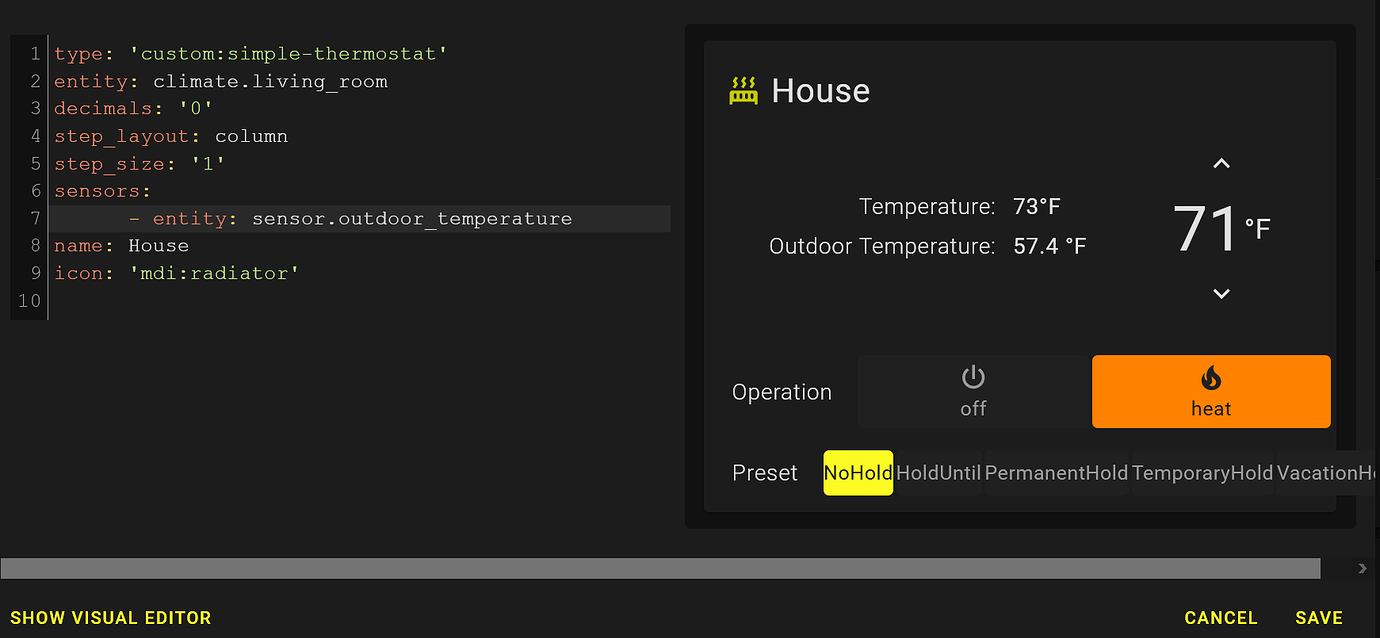Click line number 9 in the YAML editor
This screenshot has width=1380, height=638.
35,273
